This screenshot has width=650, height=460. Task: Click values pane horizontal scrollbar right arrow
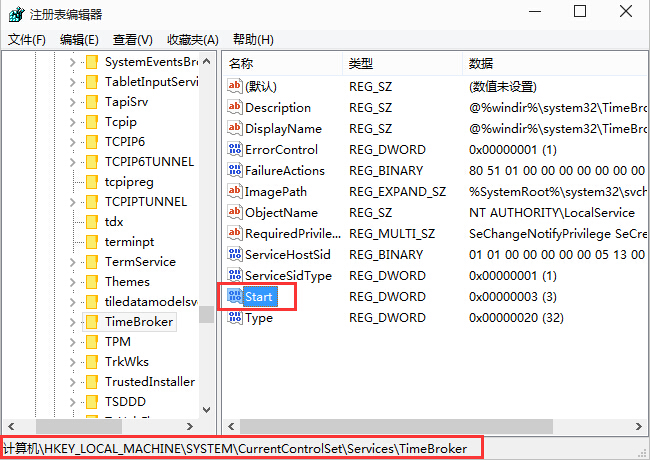coord(638,426)
